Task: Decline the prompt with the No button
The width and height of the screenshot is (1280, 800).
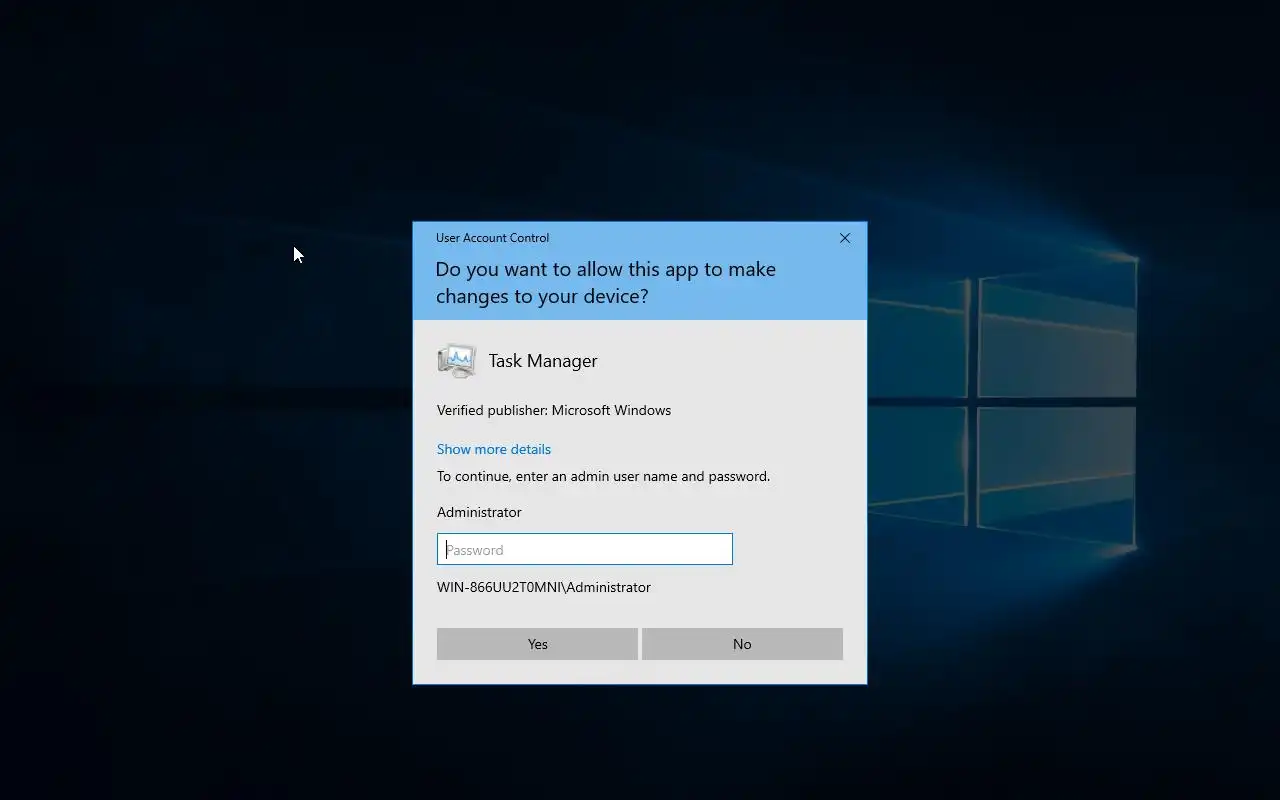Action: [742, 644]
